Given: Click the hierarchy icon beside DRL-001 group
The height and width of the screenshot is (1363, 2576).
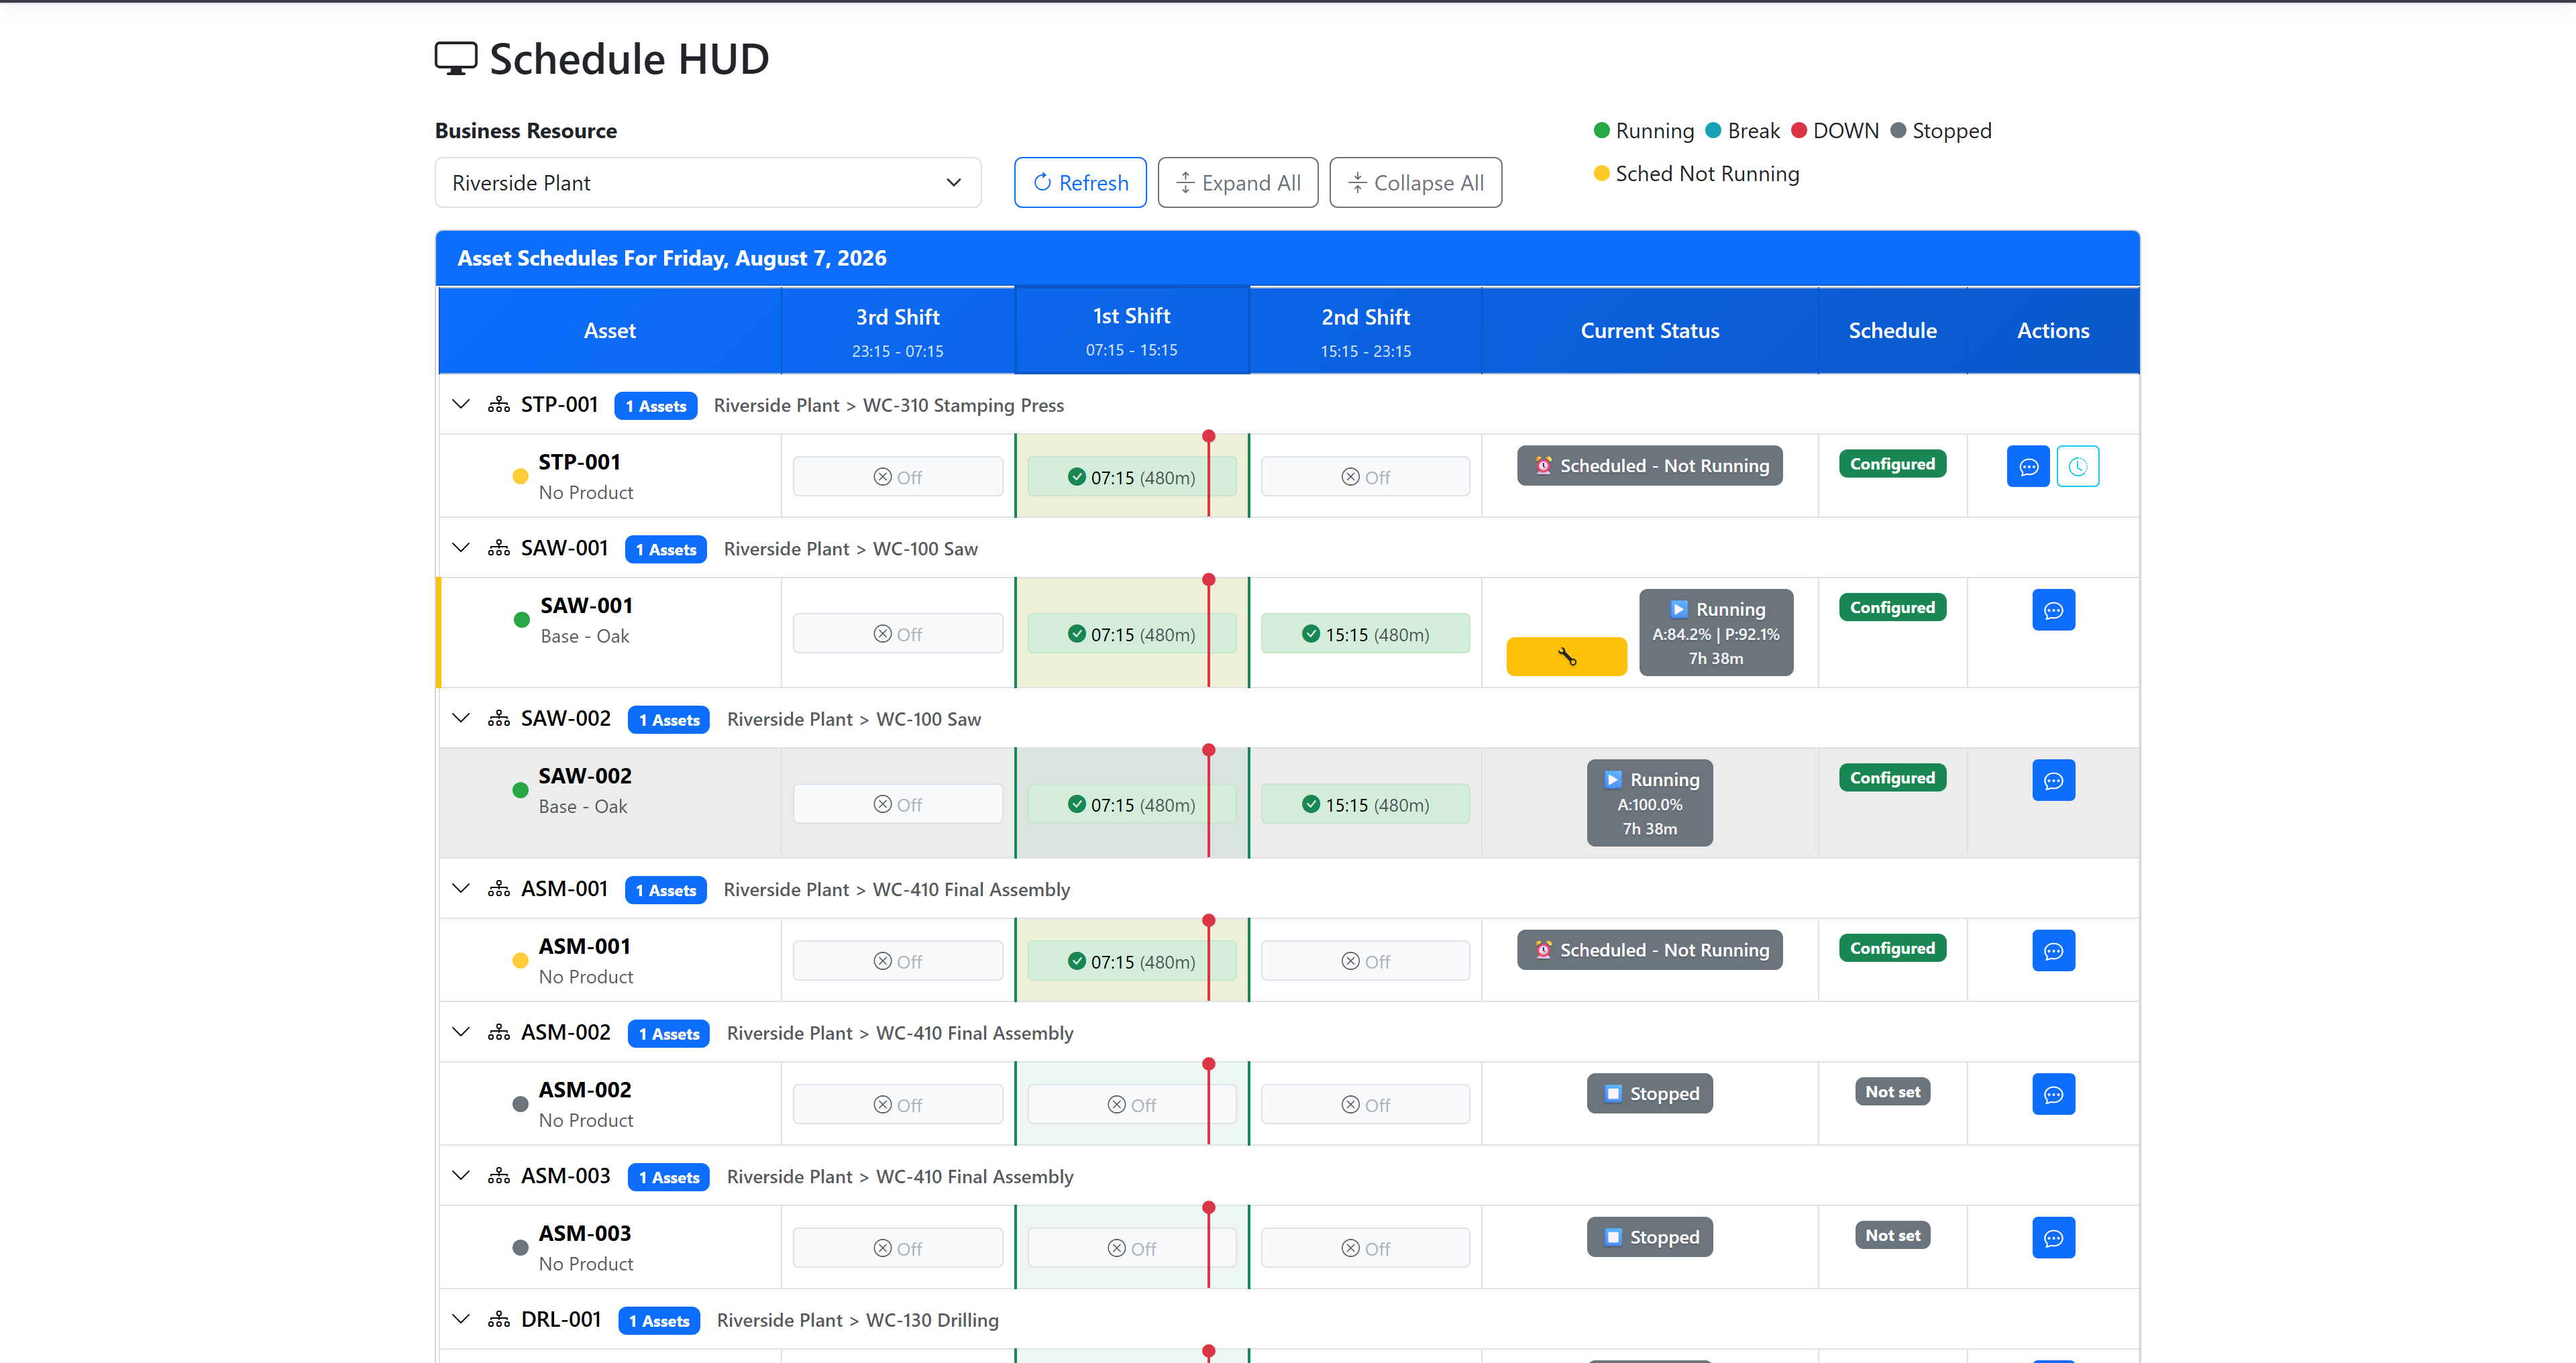Looking at the screenshot, I should coord(499,1320).
